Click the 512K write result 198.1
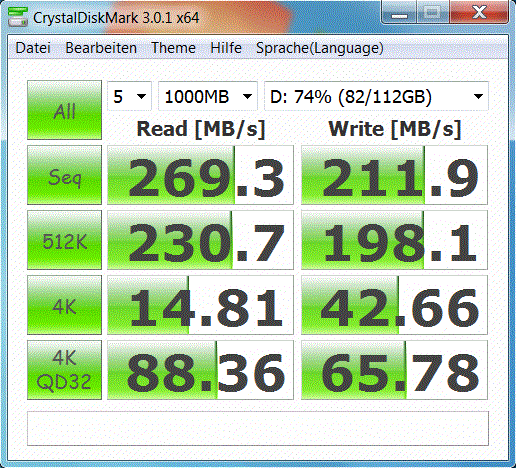The width and height of the screenshot is (516, 468). point(394,240)
